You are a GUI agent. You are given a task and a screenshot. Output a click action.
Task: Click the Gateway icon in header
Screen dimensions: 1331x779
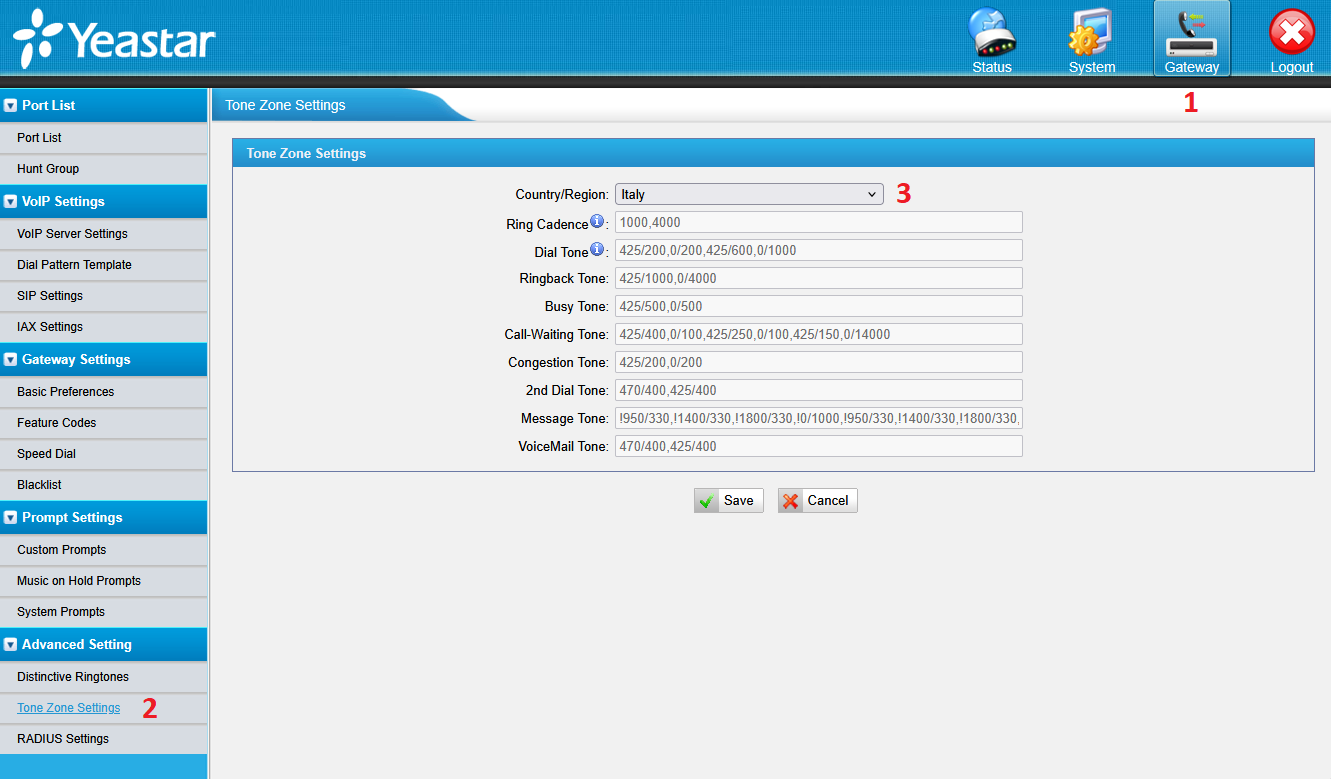click(1191, 40)
